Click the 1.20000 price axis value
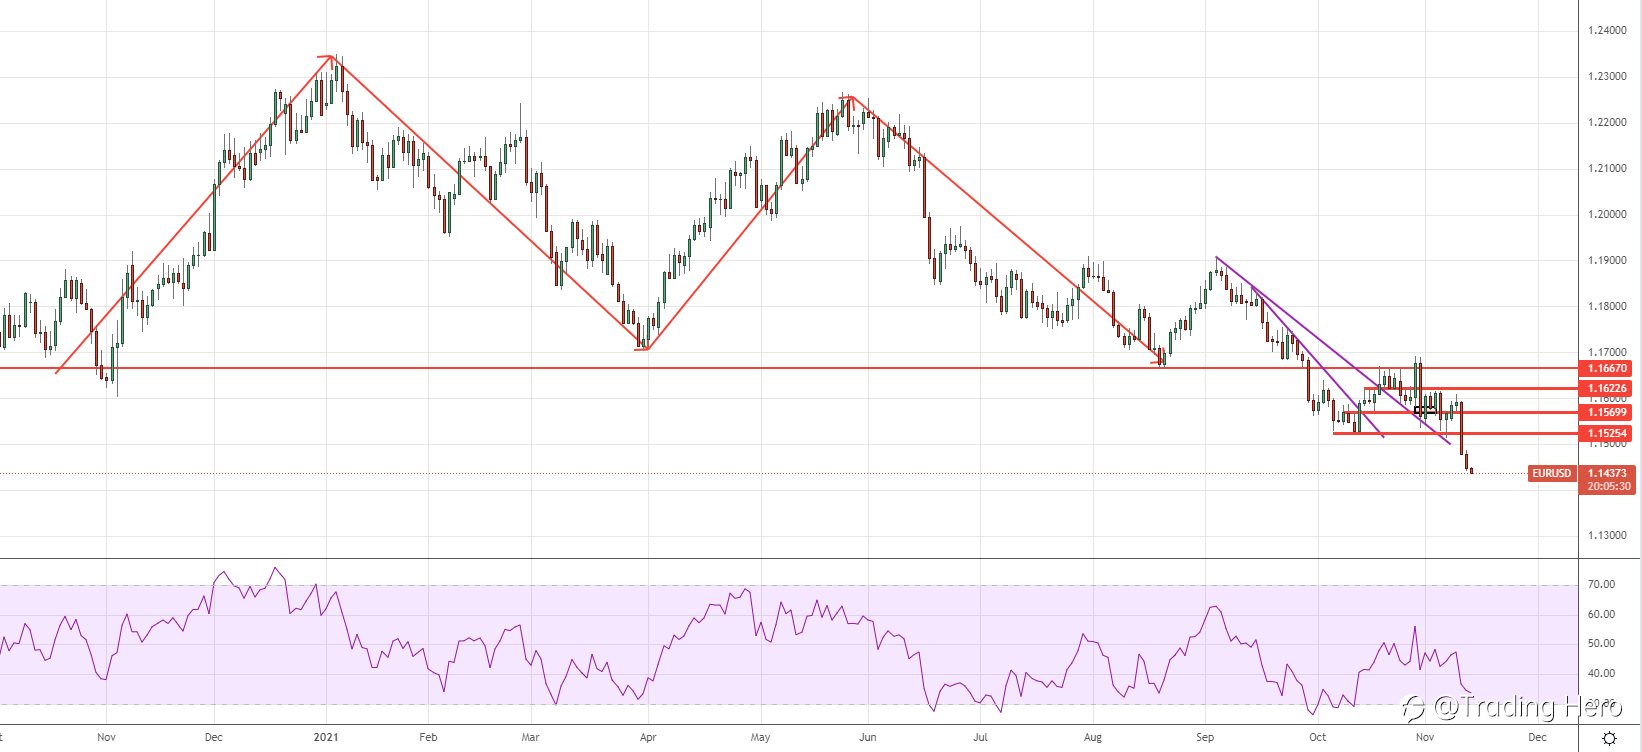 [1607, 214]
